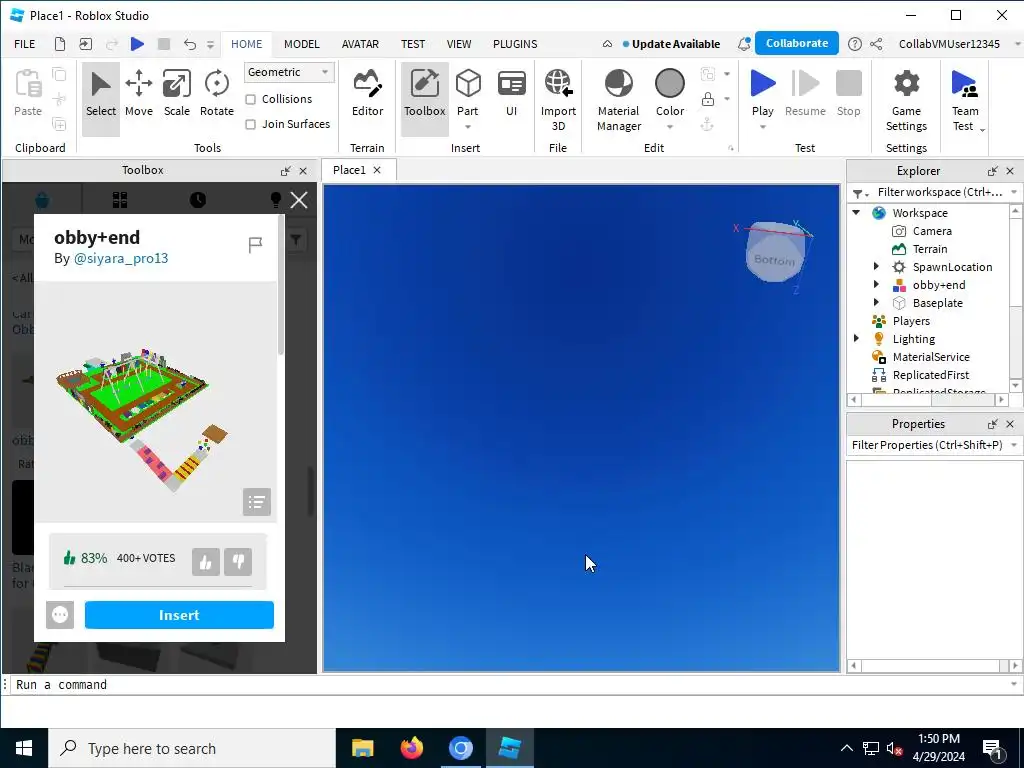
Task: Switch to the TEST ribbon tab
Action: point(413,44)
